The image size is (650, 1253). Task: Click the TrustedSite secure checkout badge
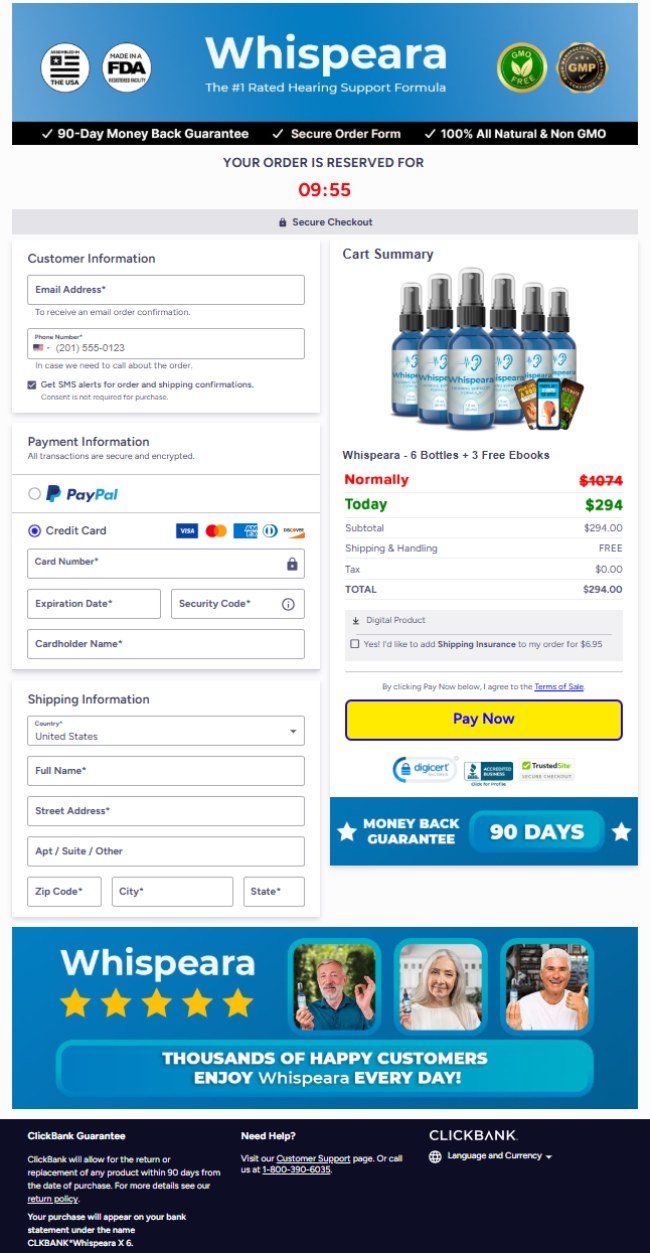pyautogui.click(x=547, y=769)
